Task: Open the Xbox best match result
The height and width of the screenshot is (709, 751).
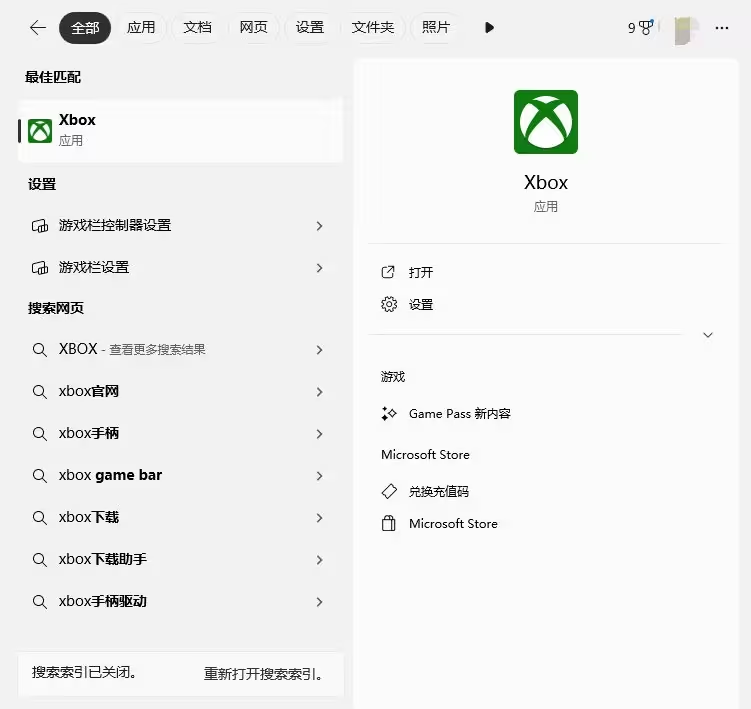Action: (181, 130)
